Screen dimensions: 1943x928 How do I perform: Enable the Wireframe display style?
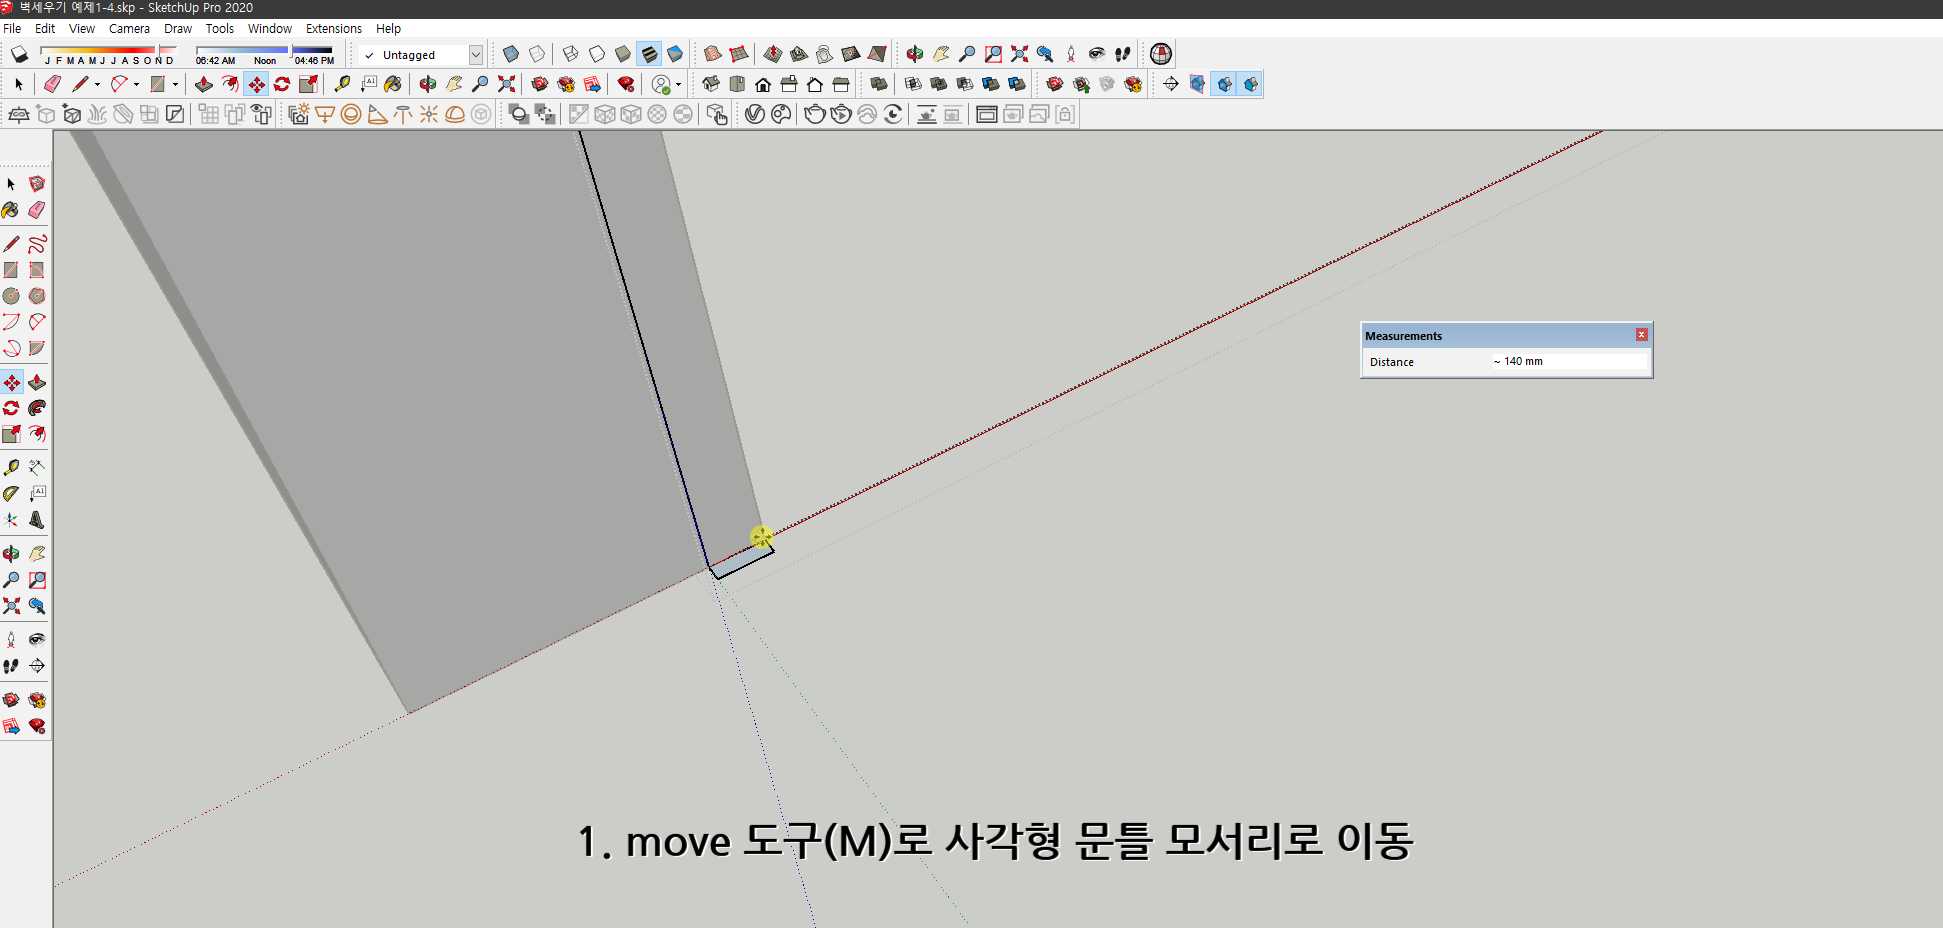point(570,54)
